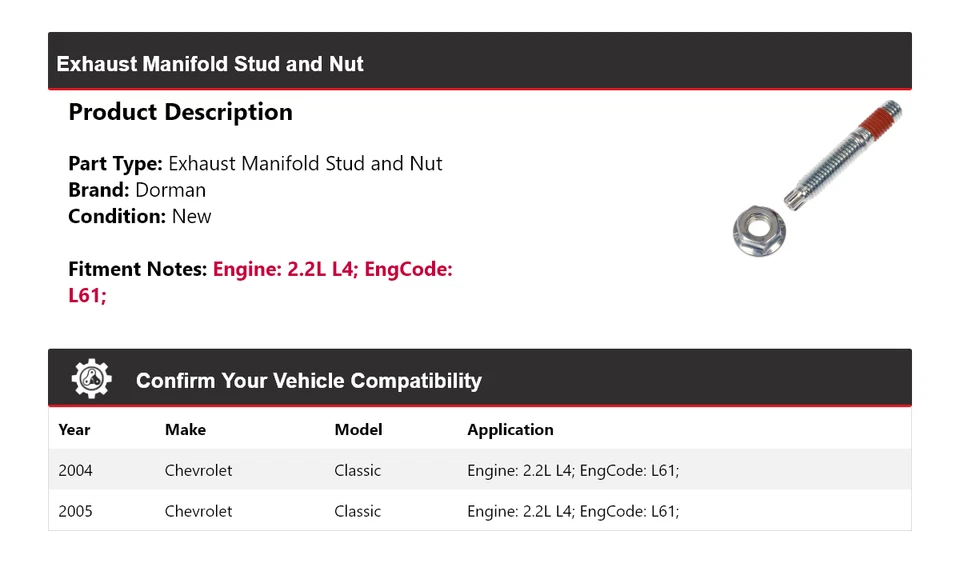
Task: Click Chevrolet in the 2005 row
Action: point(198,511)
